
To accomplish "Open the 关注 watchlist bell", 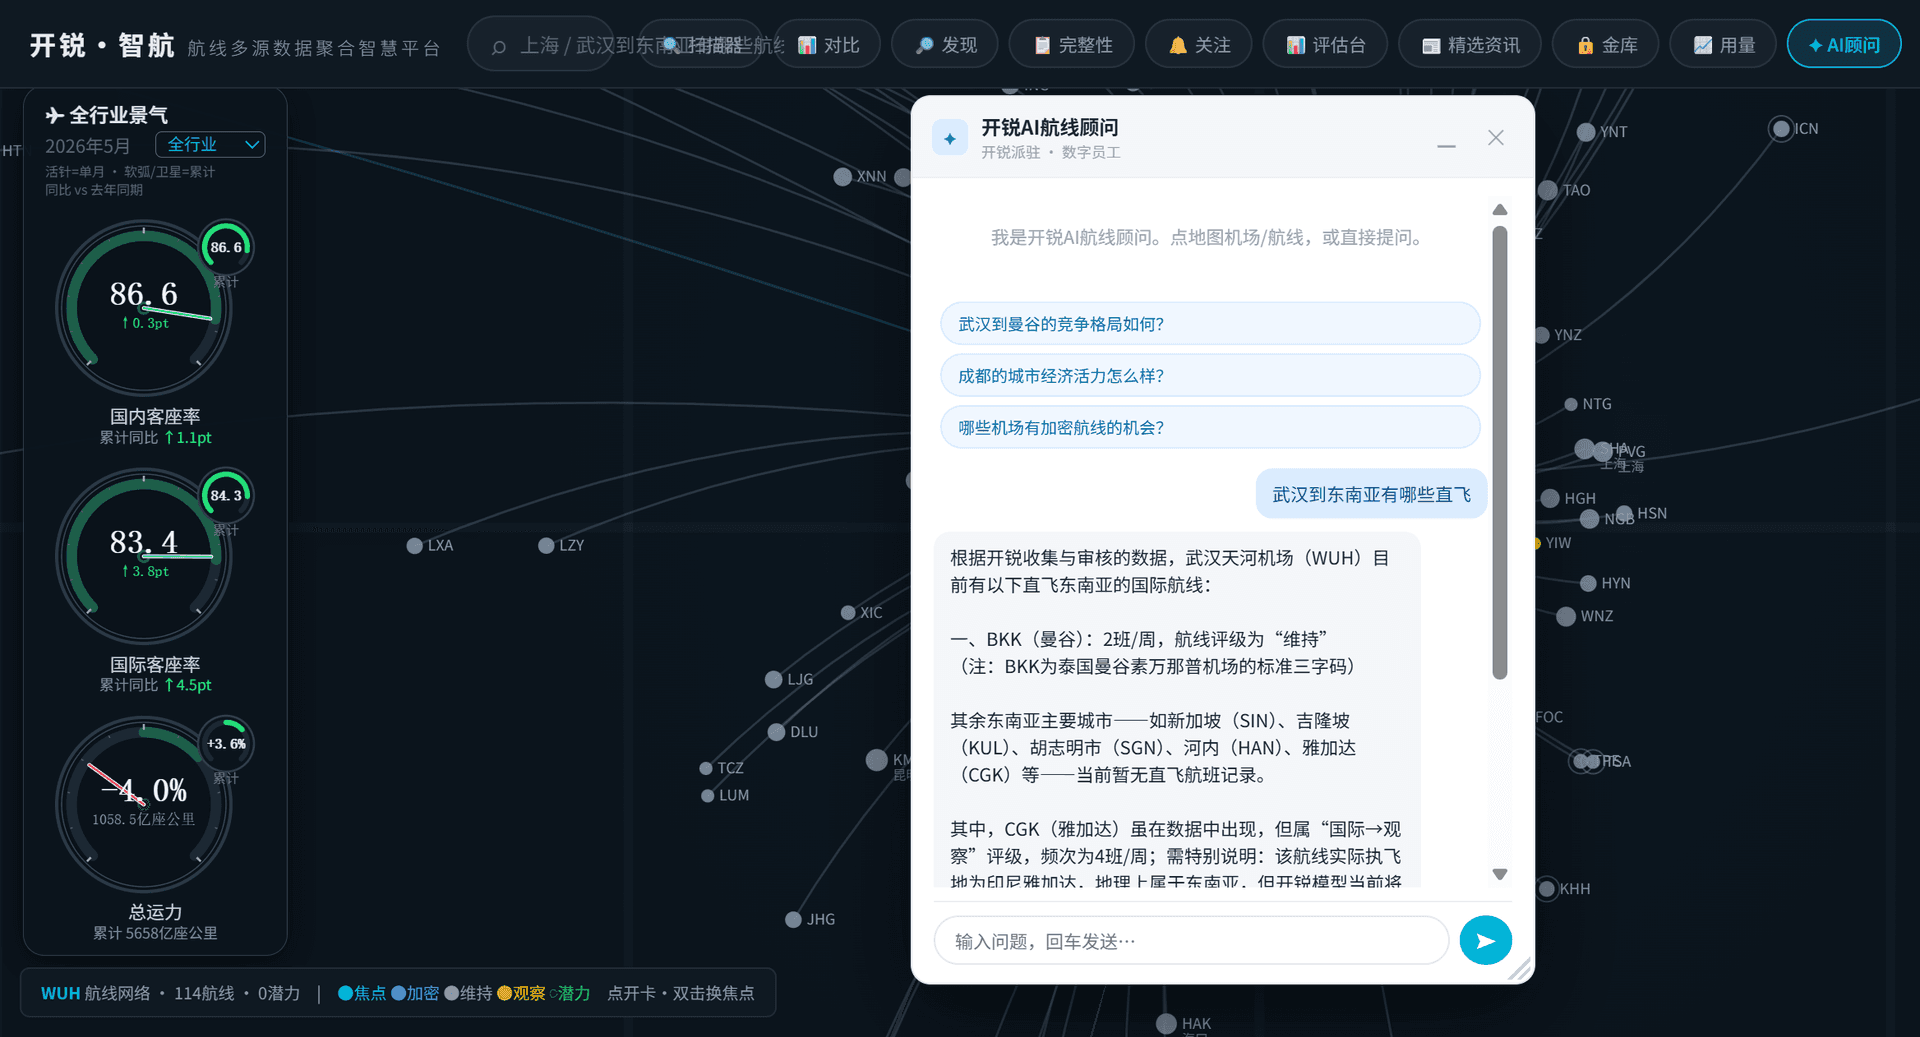I will 1198,45.
